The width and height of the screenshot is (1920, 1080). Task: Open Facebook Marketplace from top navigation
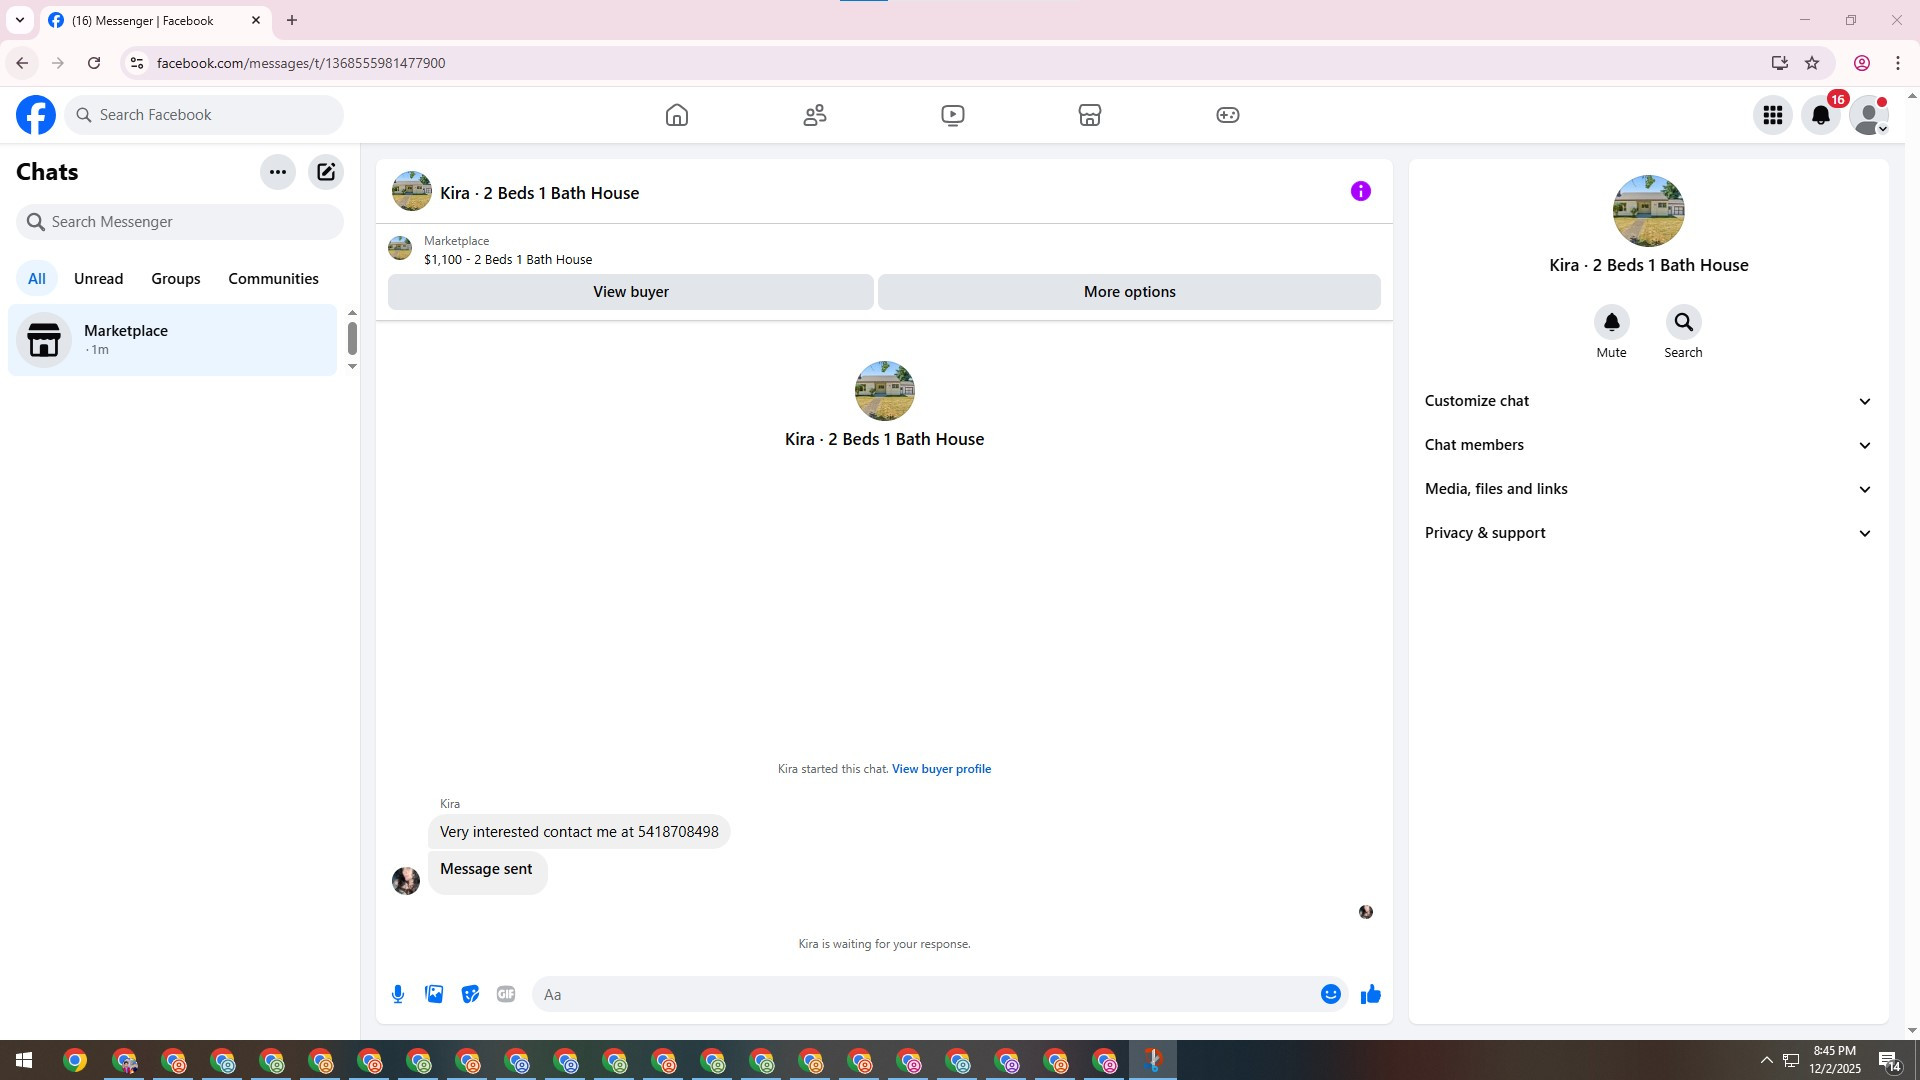(x=1090, y=115)
